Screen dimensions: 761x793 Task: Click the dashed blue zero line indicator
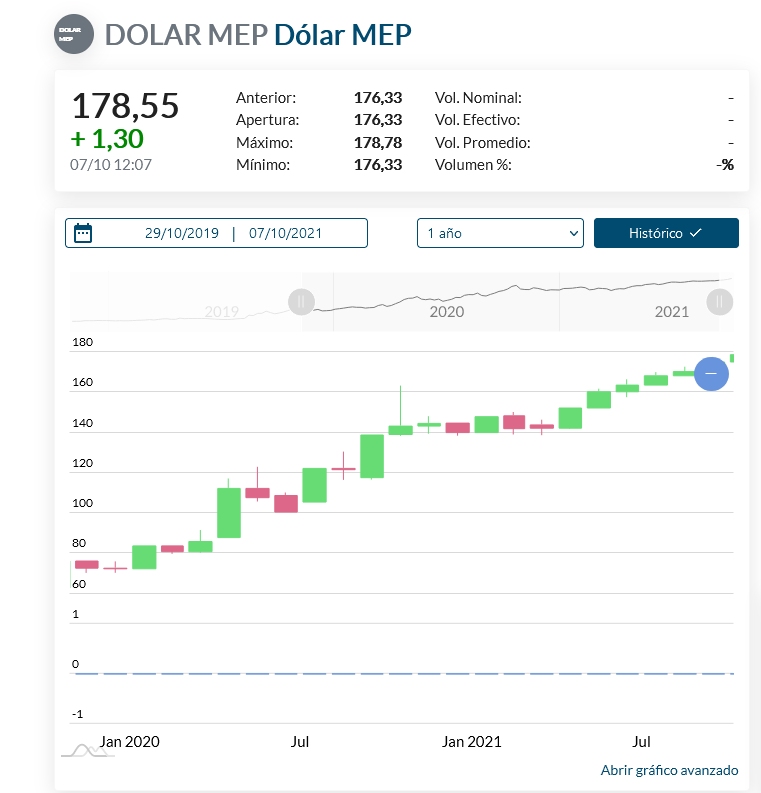(400, 673)
